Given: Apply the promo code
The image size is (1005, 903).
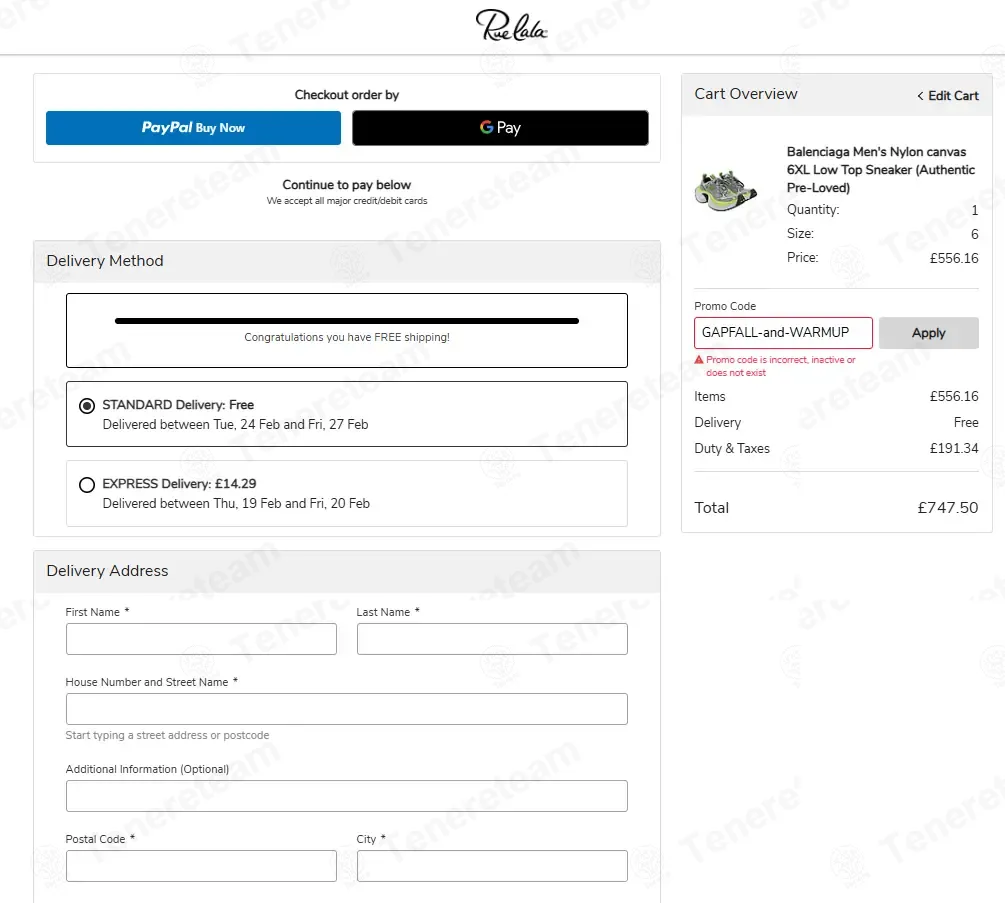Looking at the screenshot, I should click(928, 333).
